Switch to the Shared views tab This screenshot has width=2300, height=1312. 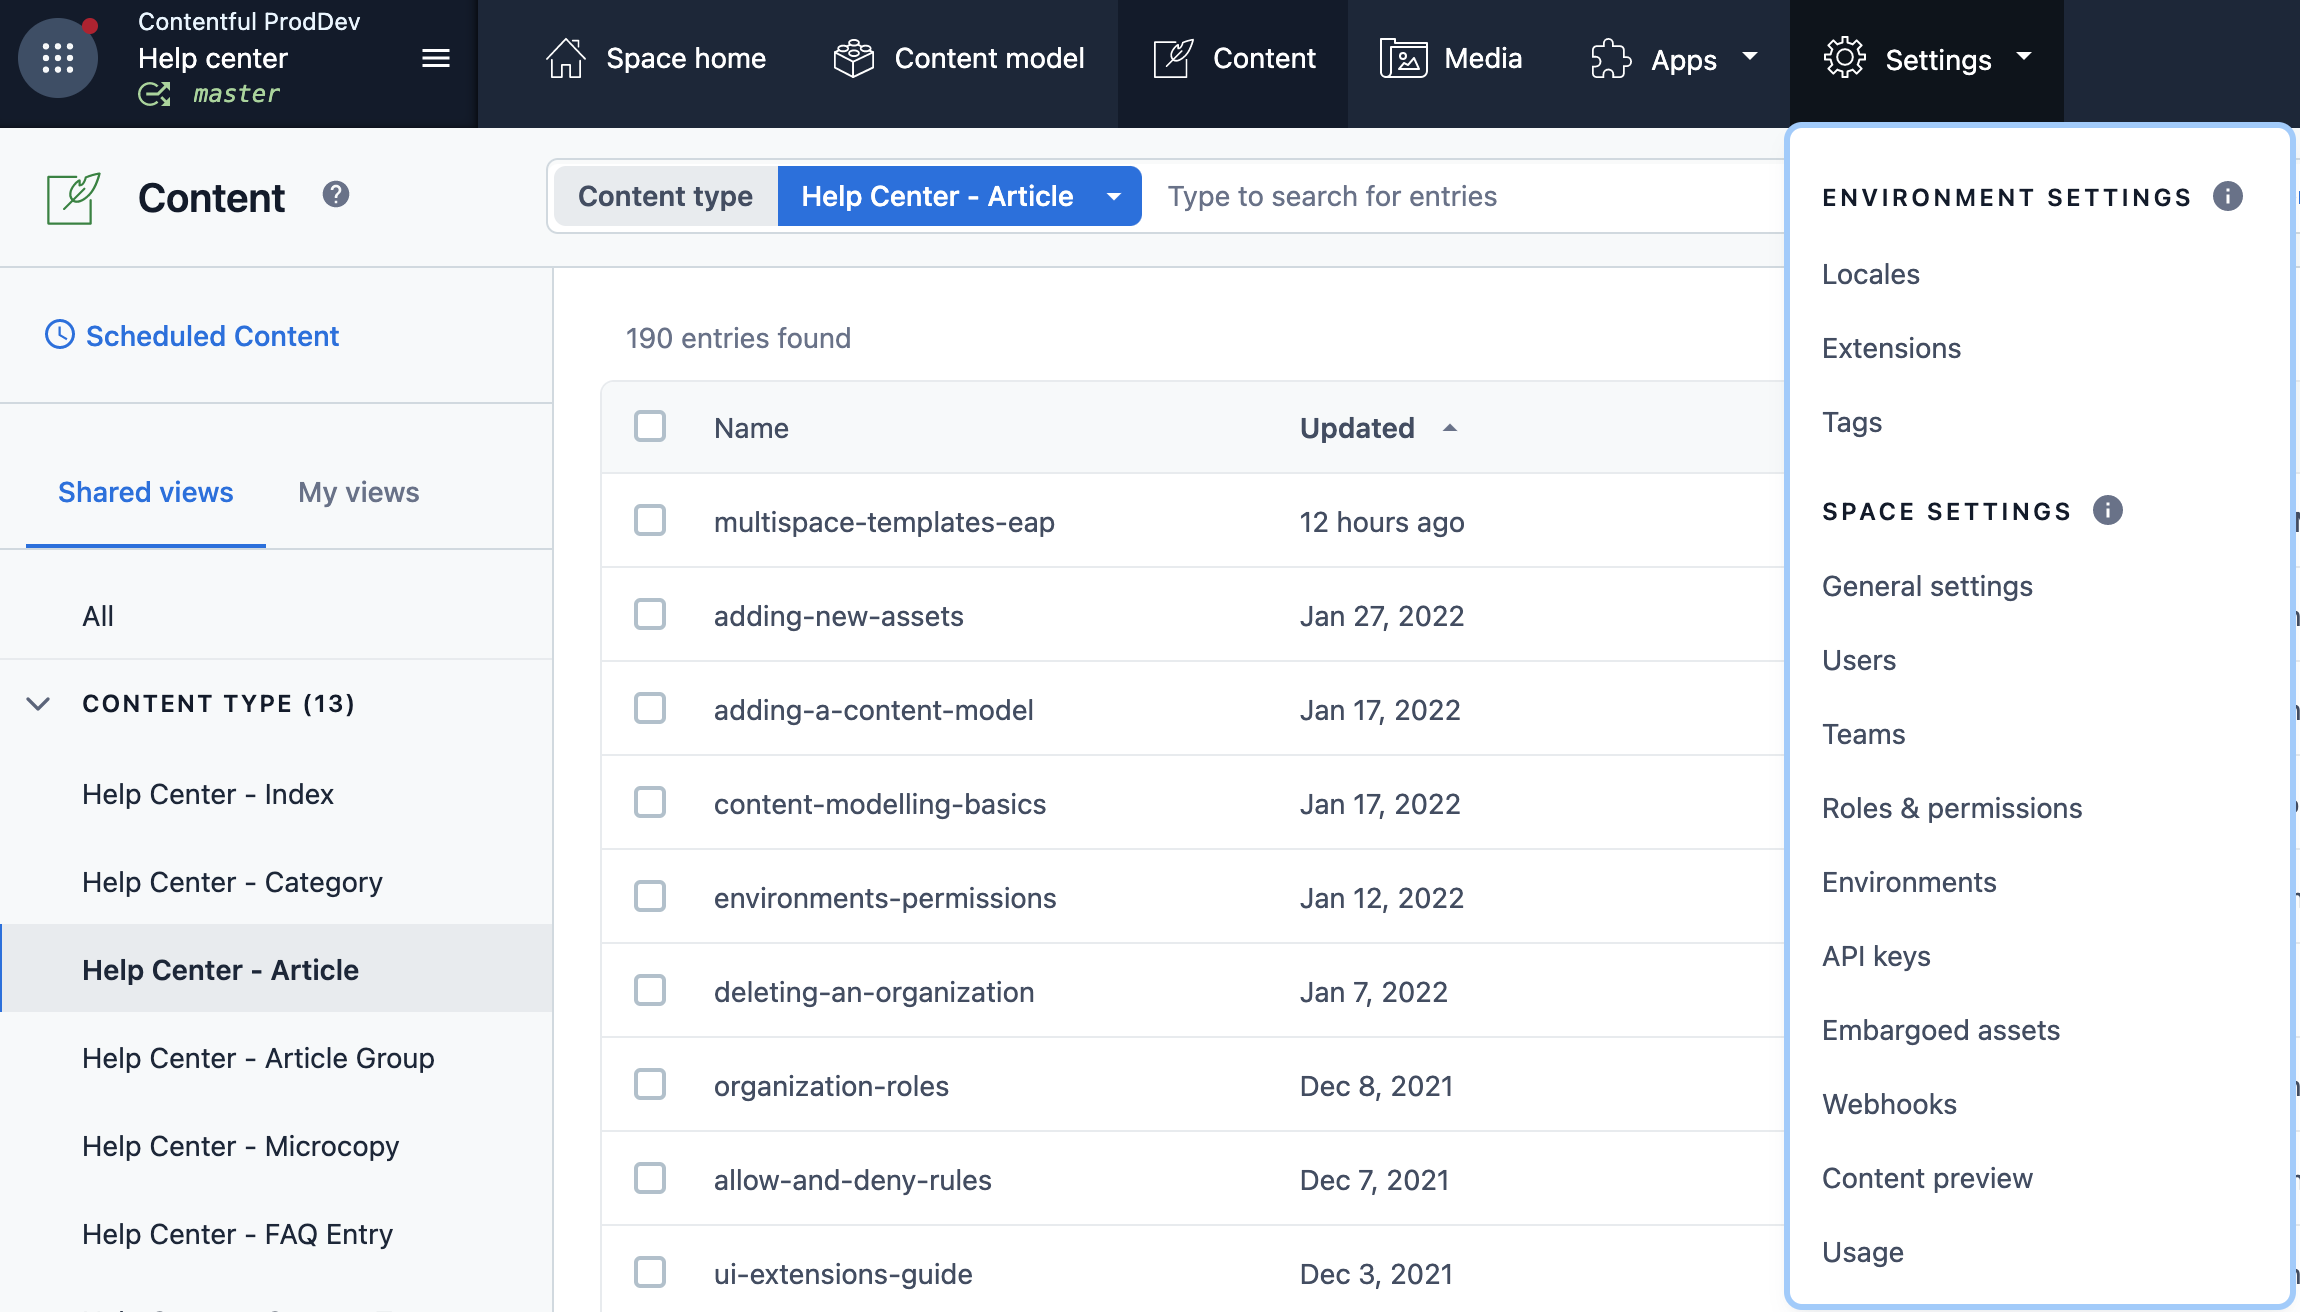coord(146,492)
